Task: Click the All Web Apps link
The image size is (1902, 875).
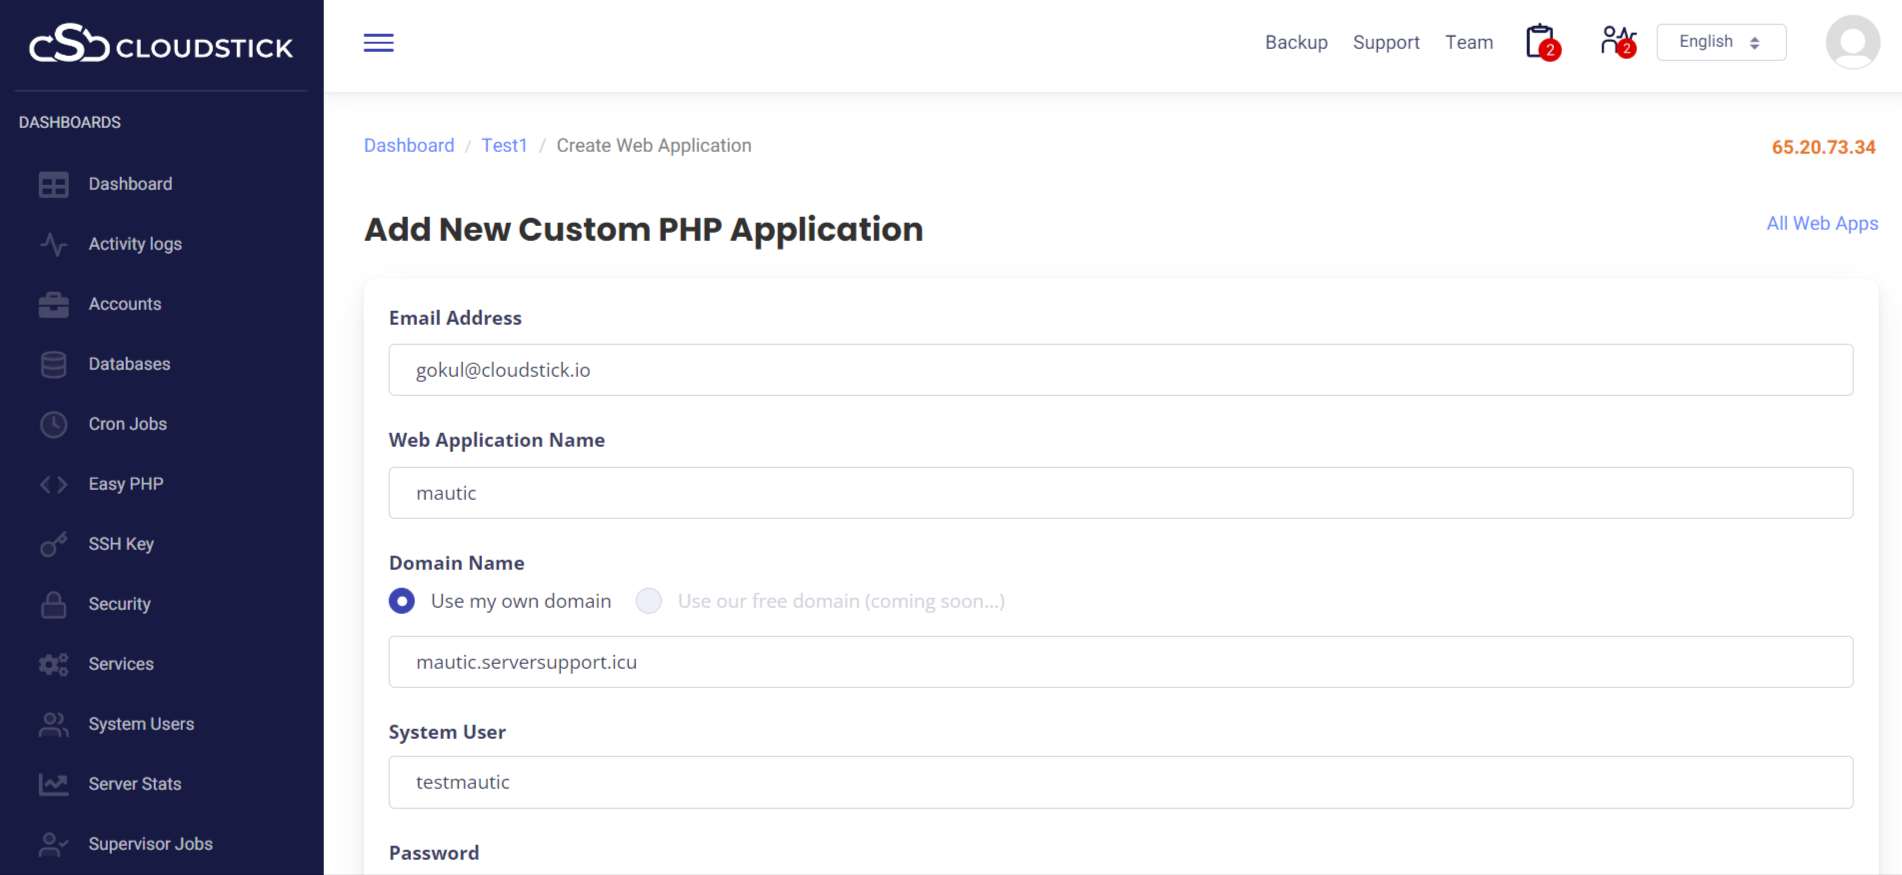Action: pyautogui.click(x=1822, y=224)
